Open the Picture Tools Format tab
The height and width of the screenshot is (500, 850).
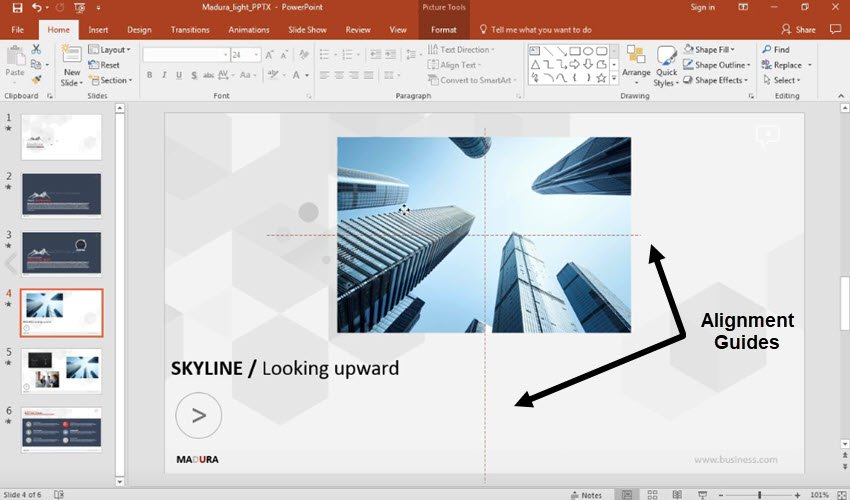[443, 30]
